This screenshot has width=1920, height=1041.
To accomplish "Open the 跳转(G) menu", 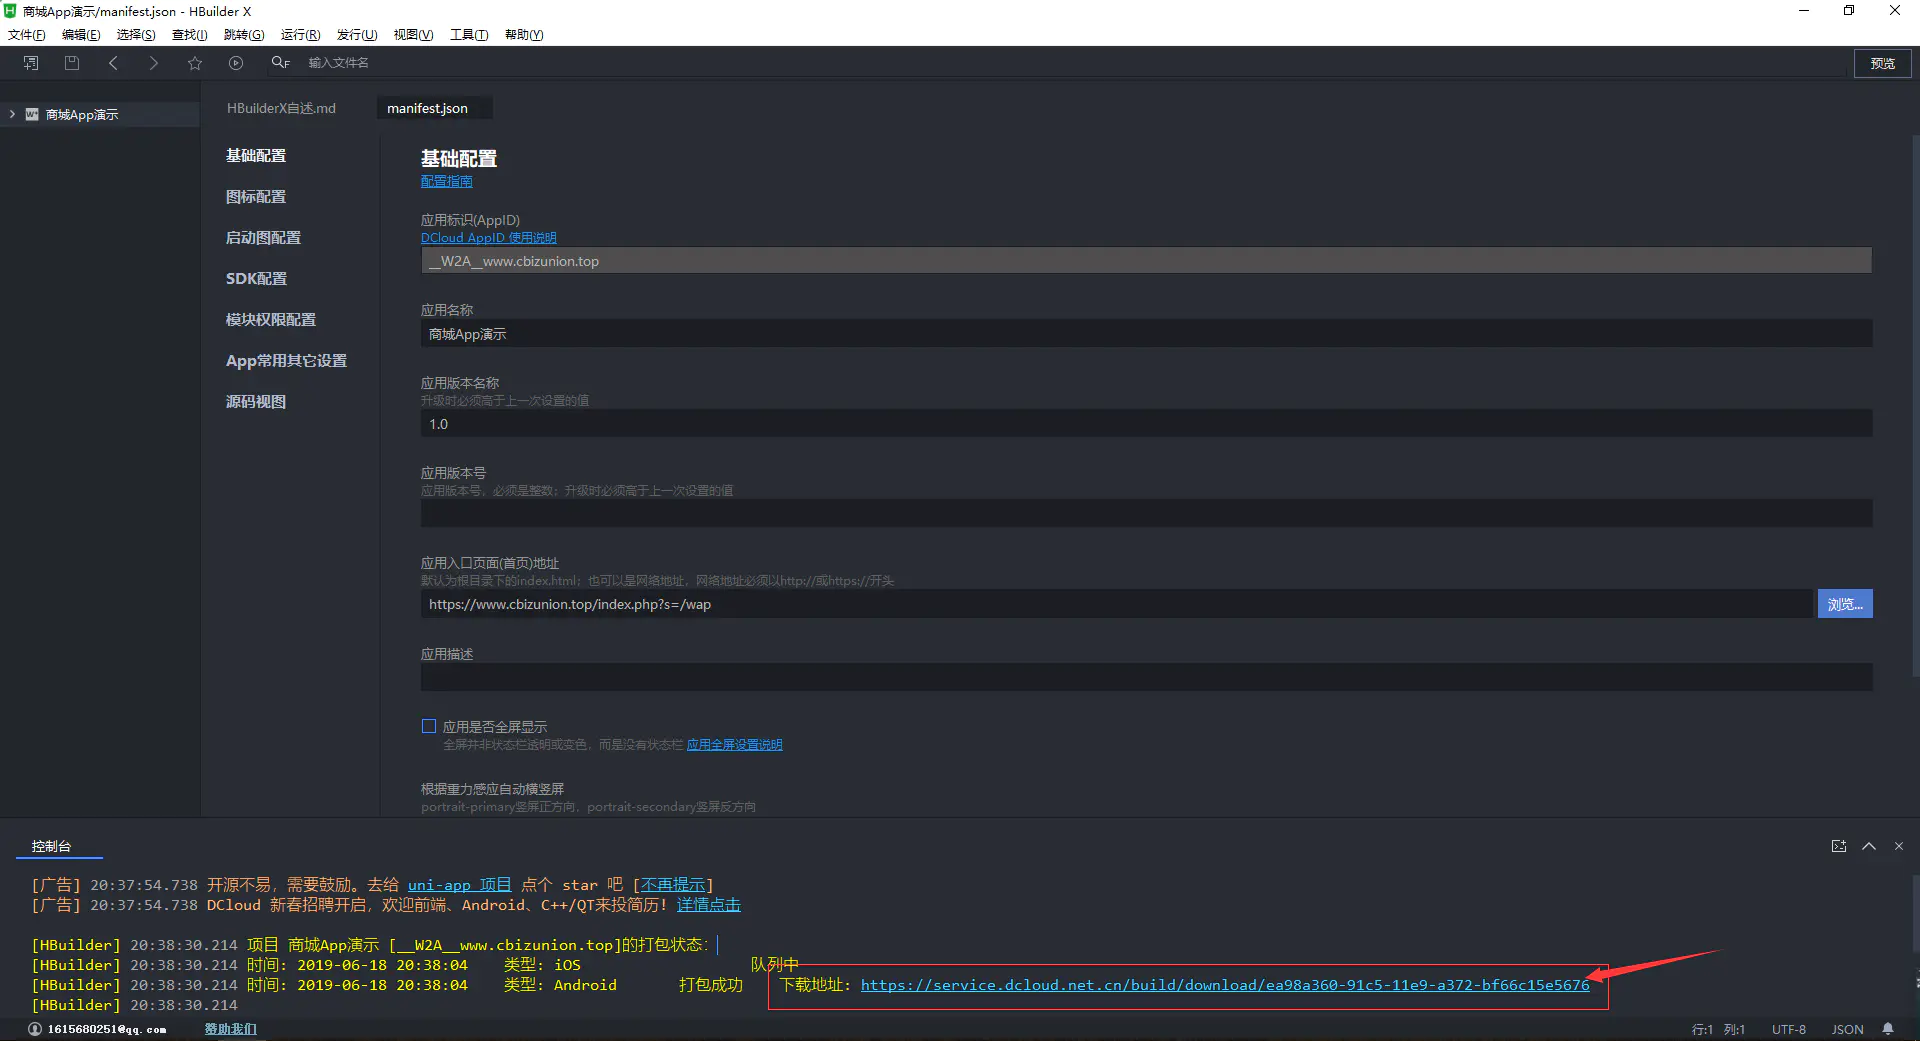I will (x=244, y=34).
